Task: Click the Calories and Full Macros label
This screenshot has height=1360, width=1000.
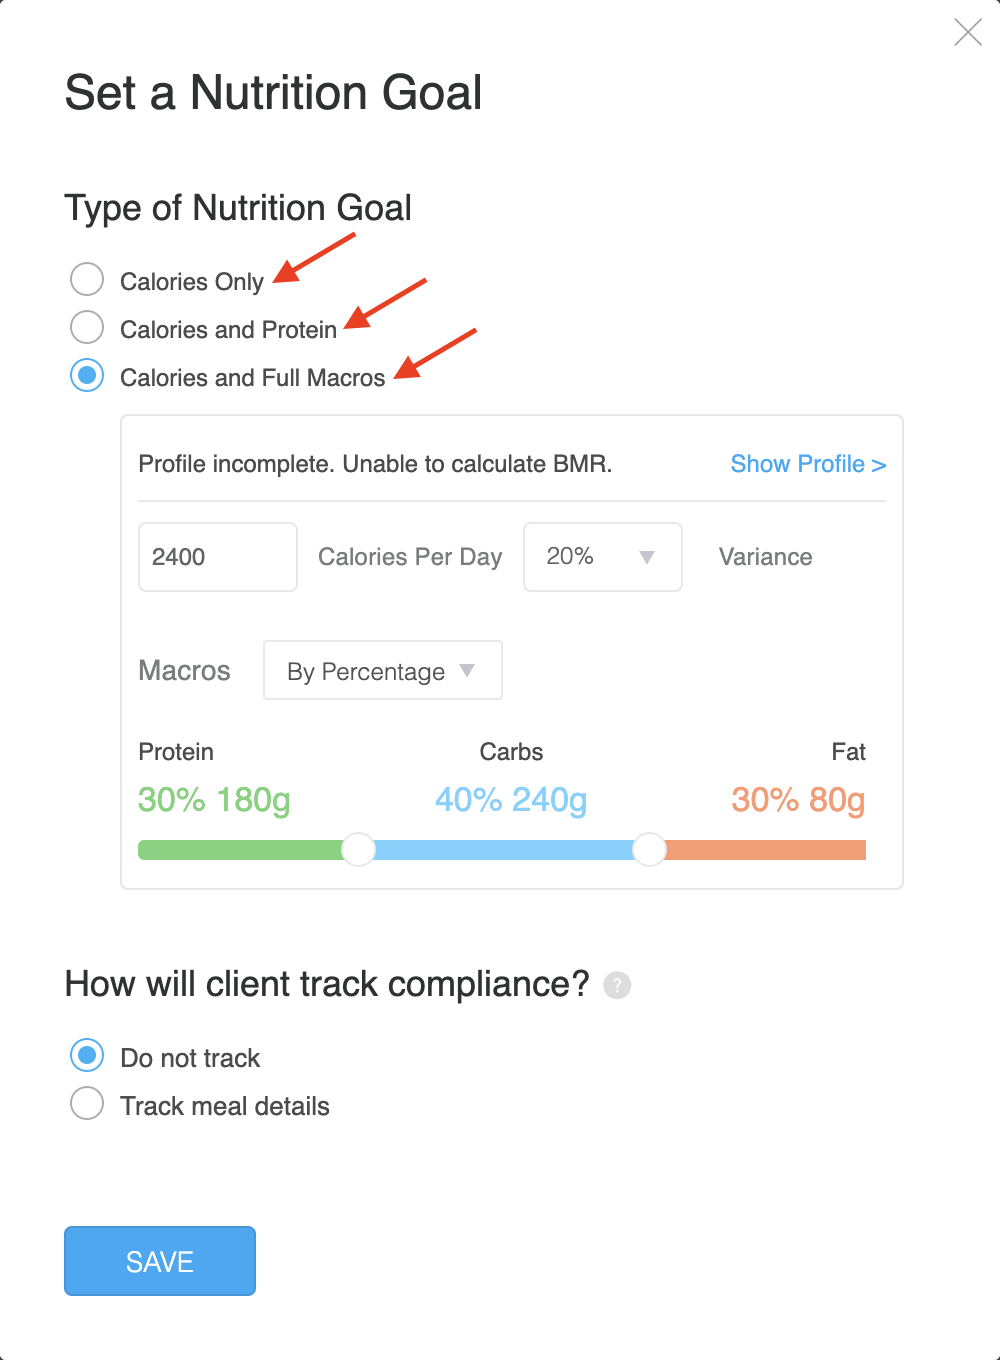Action: pyautogui.click(x=253, y=378)
